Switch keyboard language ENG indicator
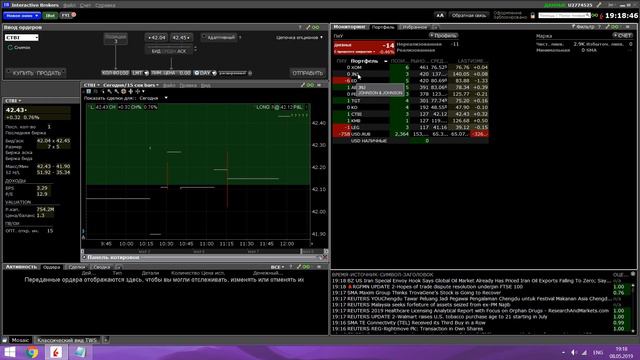Screen dimensions: 640x360 (598, 353)
